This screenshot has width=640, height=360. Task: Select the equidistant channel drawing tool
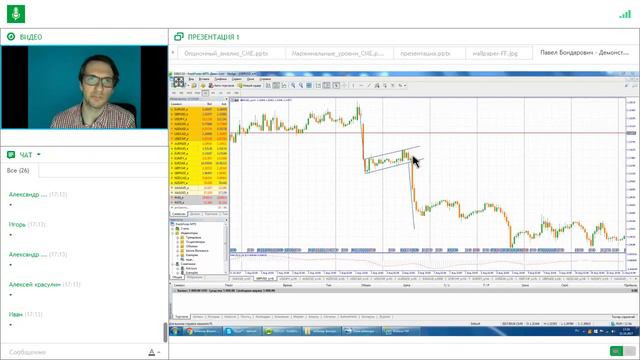pos(377,86)
